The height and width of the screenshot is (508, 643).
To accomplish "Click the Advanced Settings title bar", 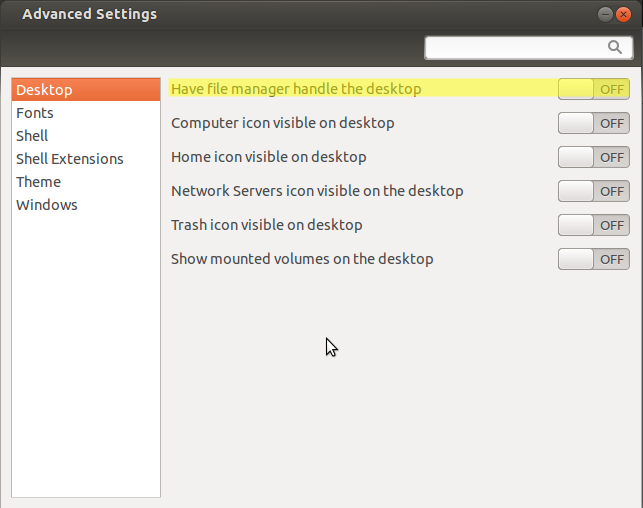I will [x=300, y=15].
